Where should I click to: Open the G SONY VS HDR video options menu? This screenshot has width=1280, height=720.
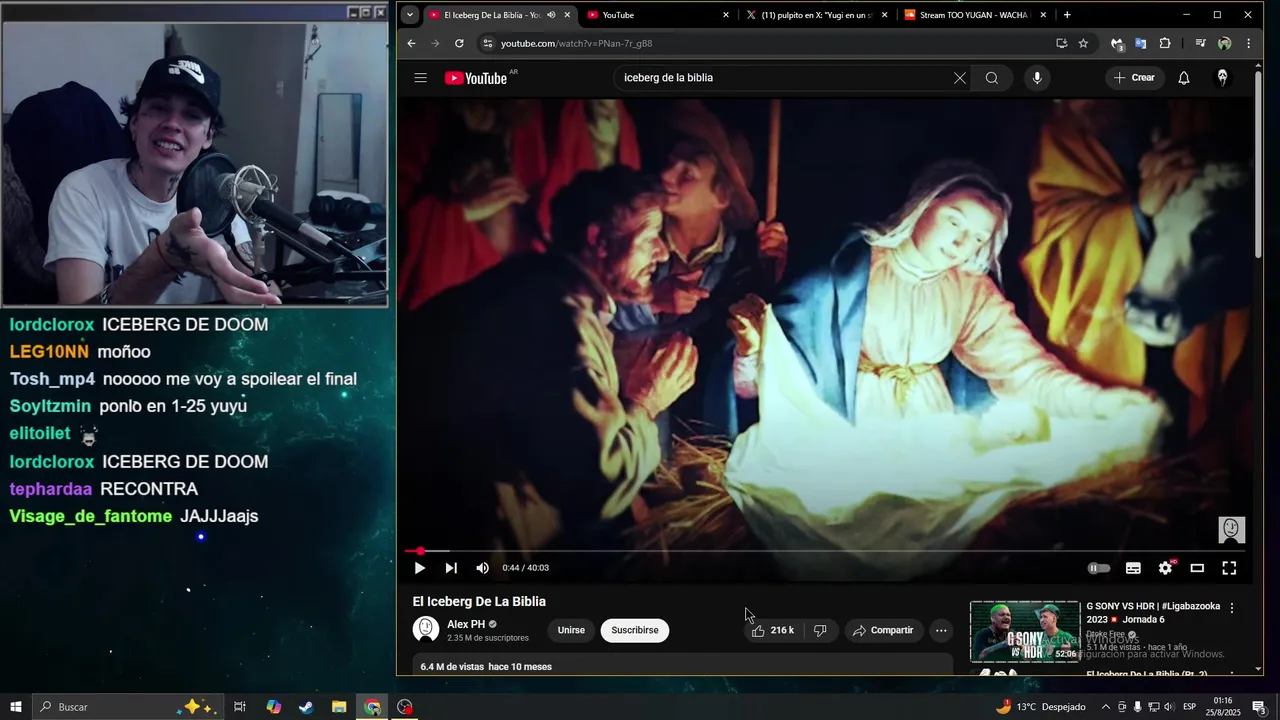pyautogui.click(x=1232, y=608)
